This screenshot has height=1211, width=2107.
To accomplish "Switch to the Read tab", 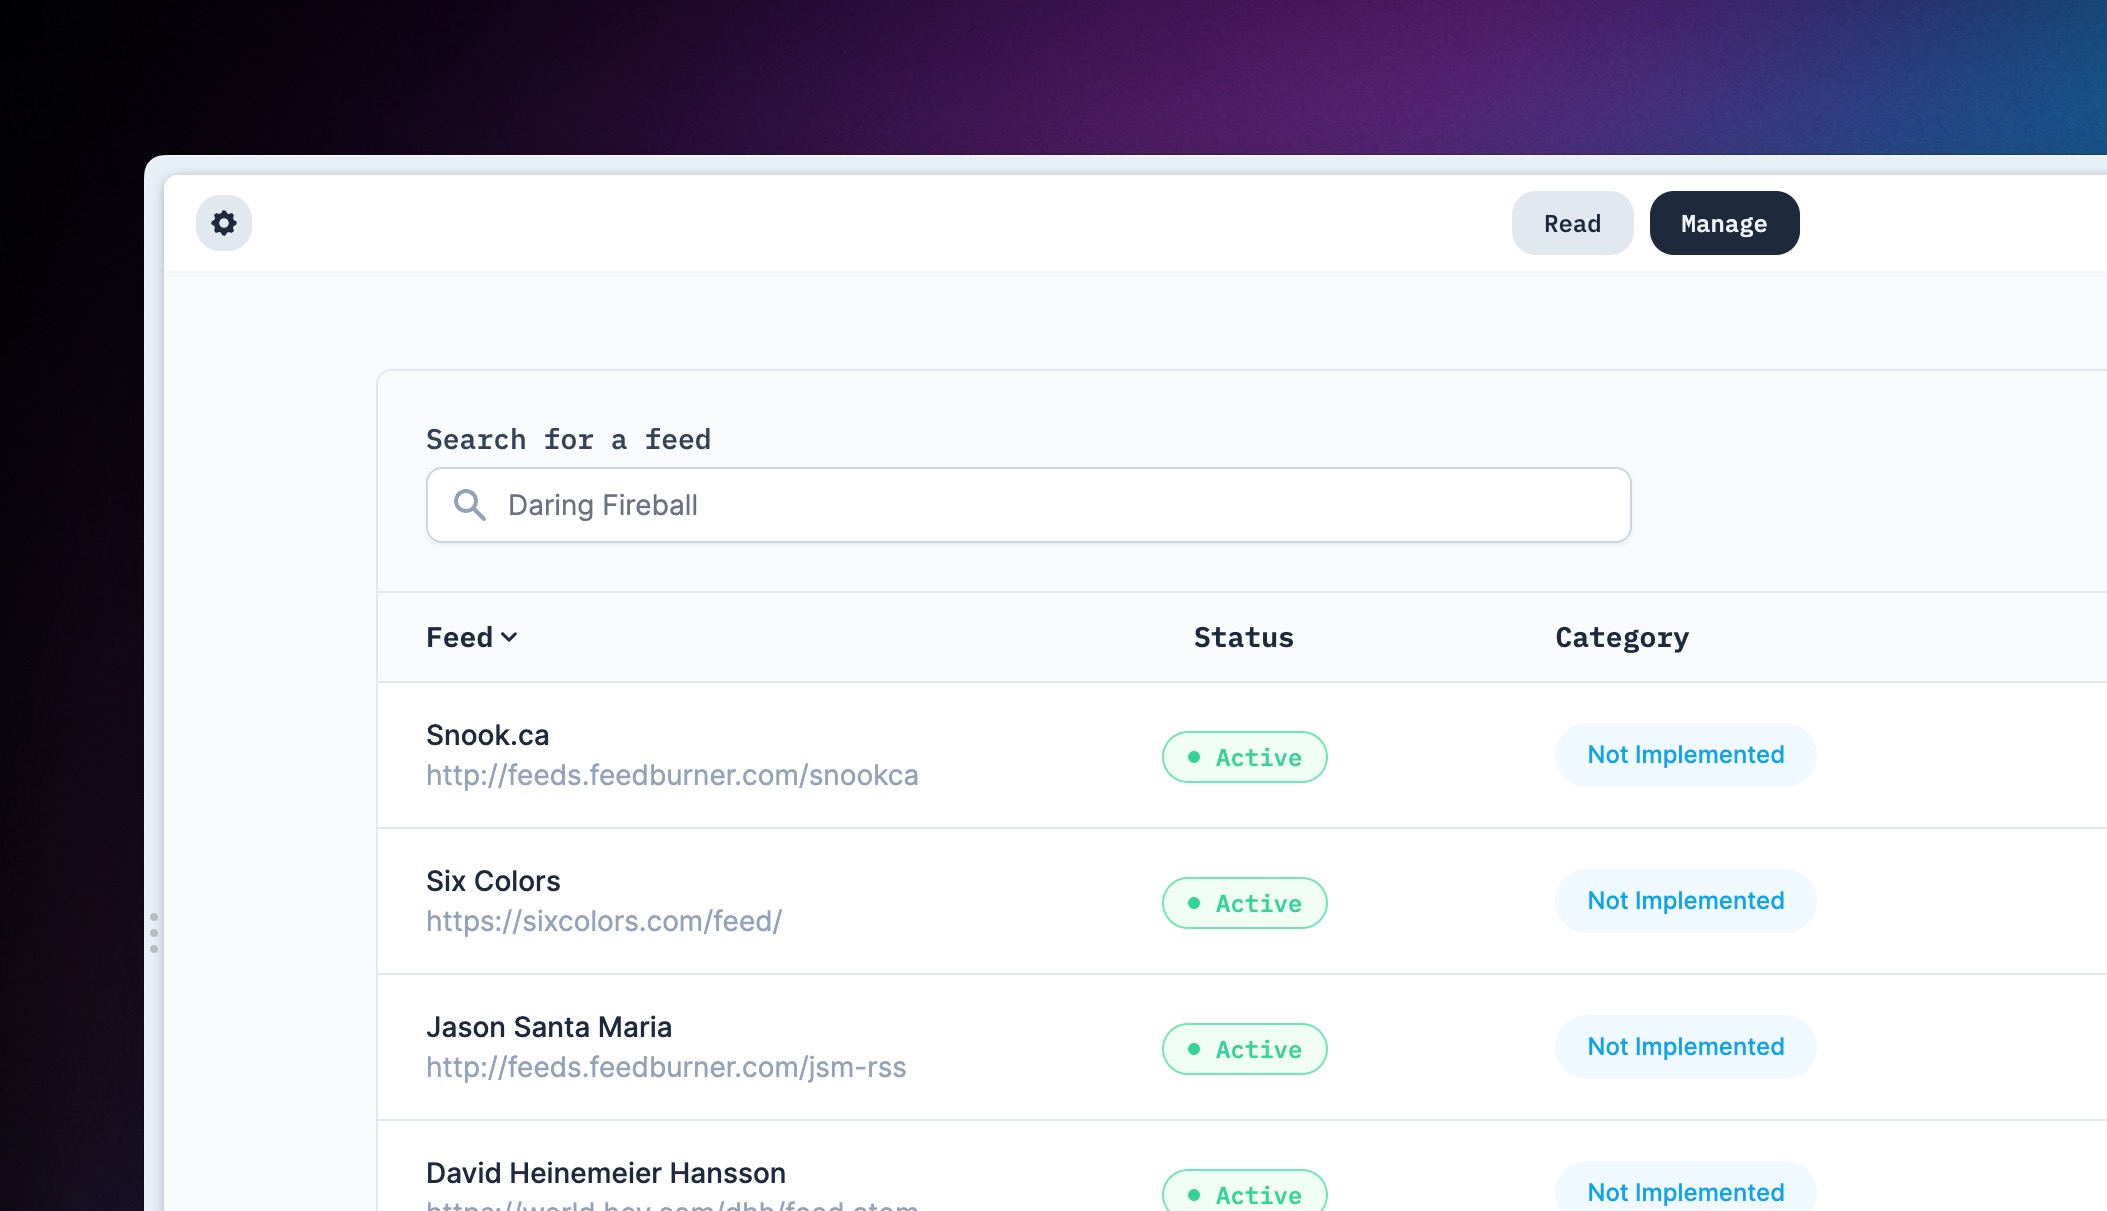I will click(1572, 223).
